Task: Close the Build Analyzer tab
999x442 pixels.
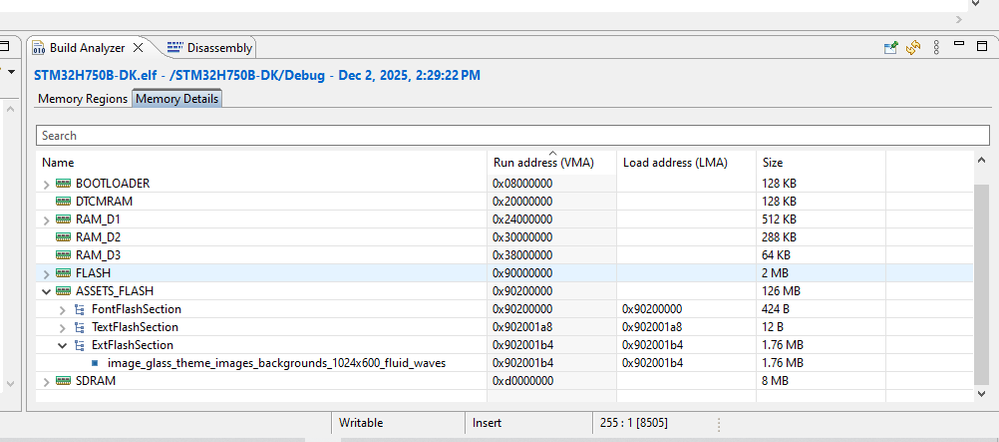Action: tap(138, 47)
